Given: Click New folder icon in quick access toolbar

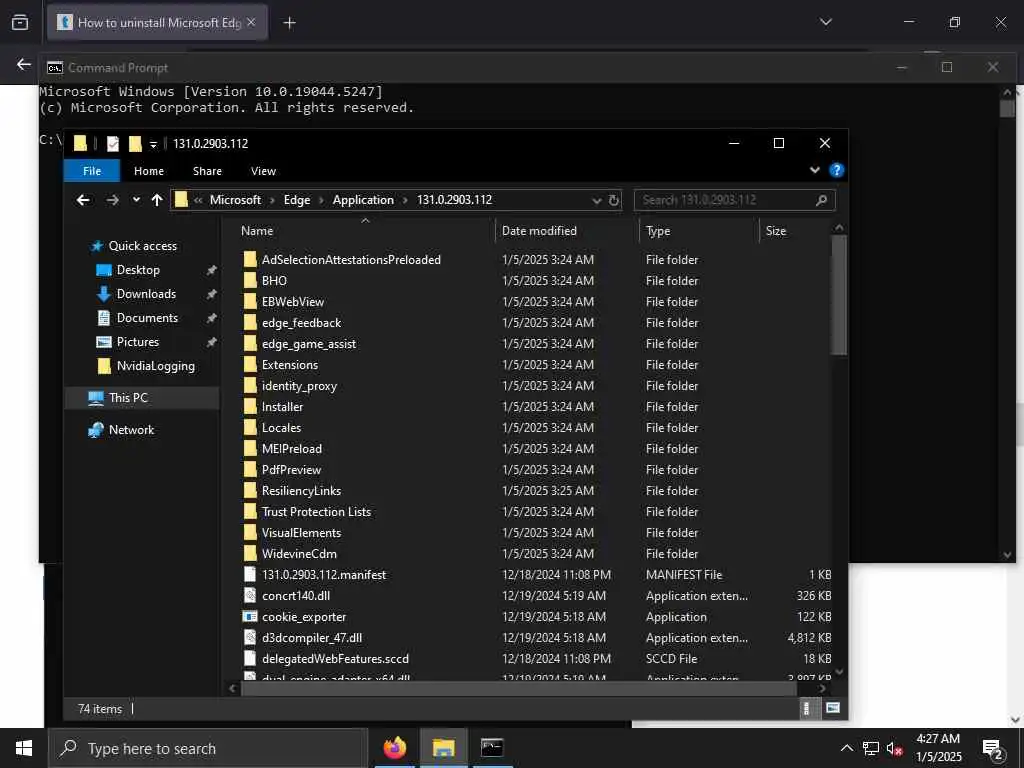Looking at the screenshot, I should 135,143.
